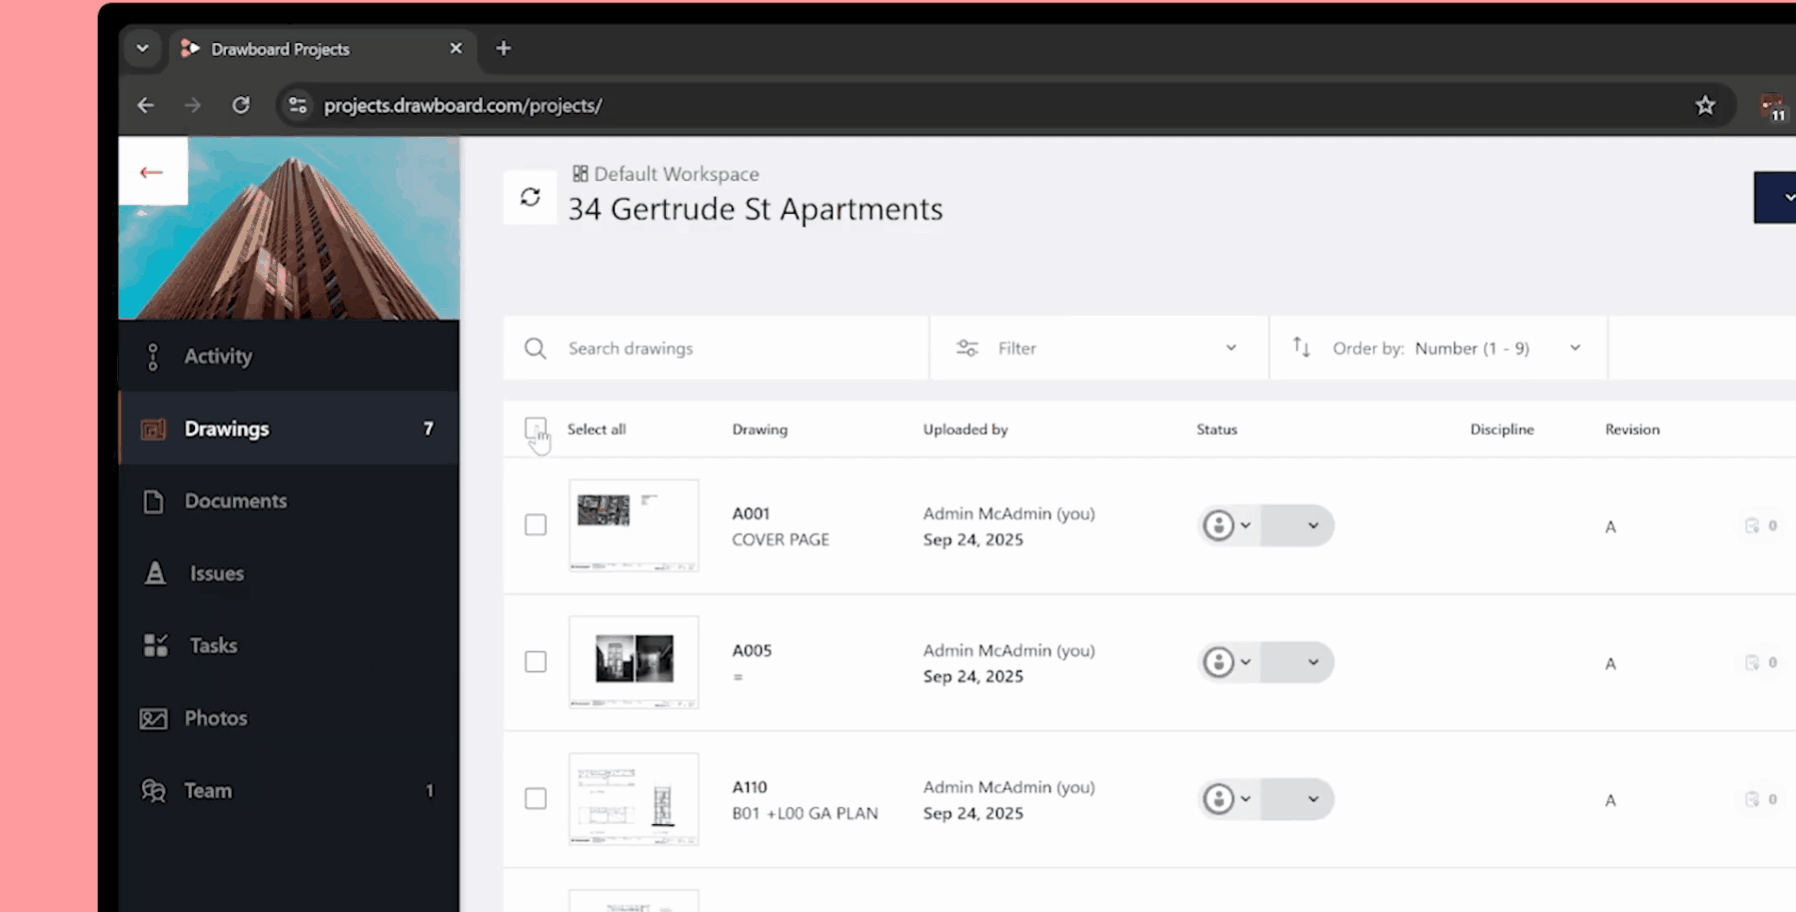Open the browser tab search dropdown

142,48
